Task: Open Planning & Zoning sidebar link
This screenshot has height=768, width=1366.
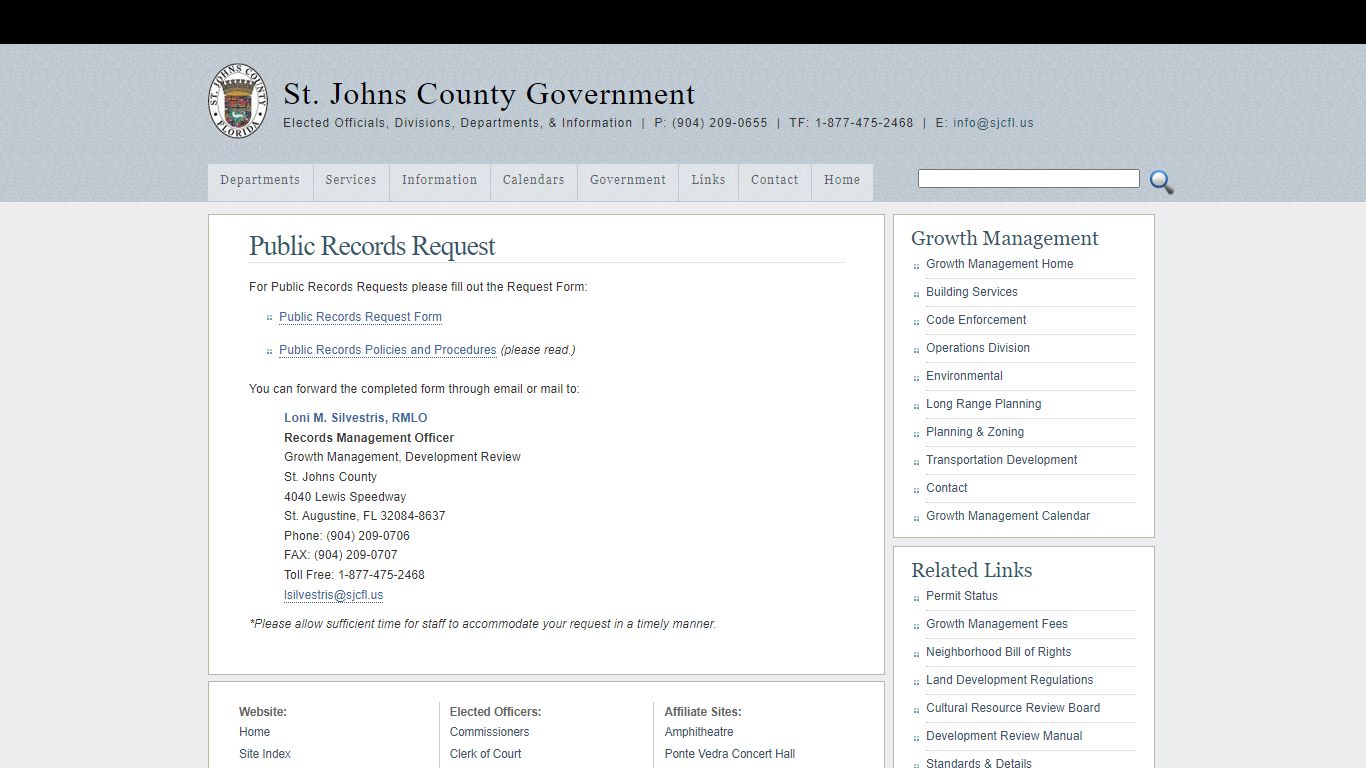Action: click(x=975, y=432)
